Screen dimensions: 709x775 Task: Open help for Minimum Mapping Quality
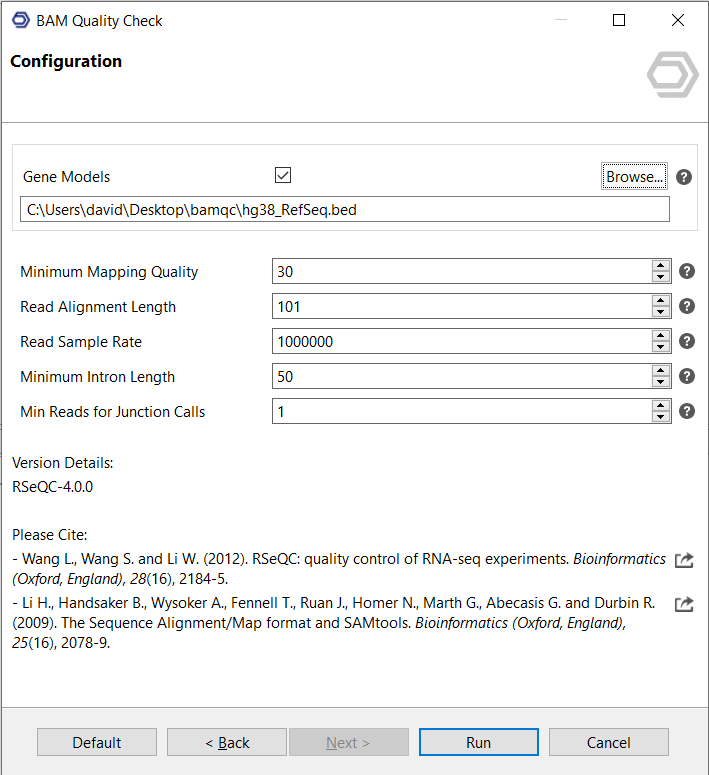pos(687,271)
